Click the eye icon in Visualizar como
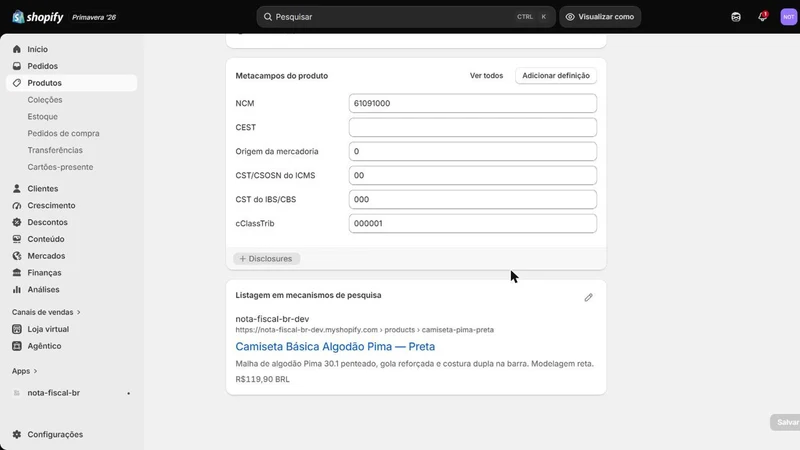Screen dimensions: 800x450 pyautogui.click(x=570, y=17)
